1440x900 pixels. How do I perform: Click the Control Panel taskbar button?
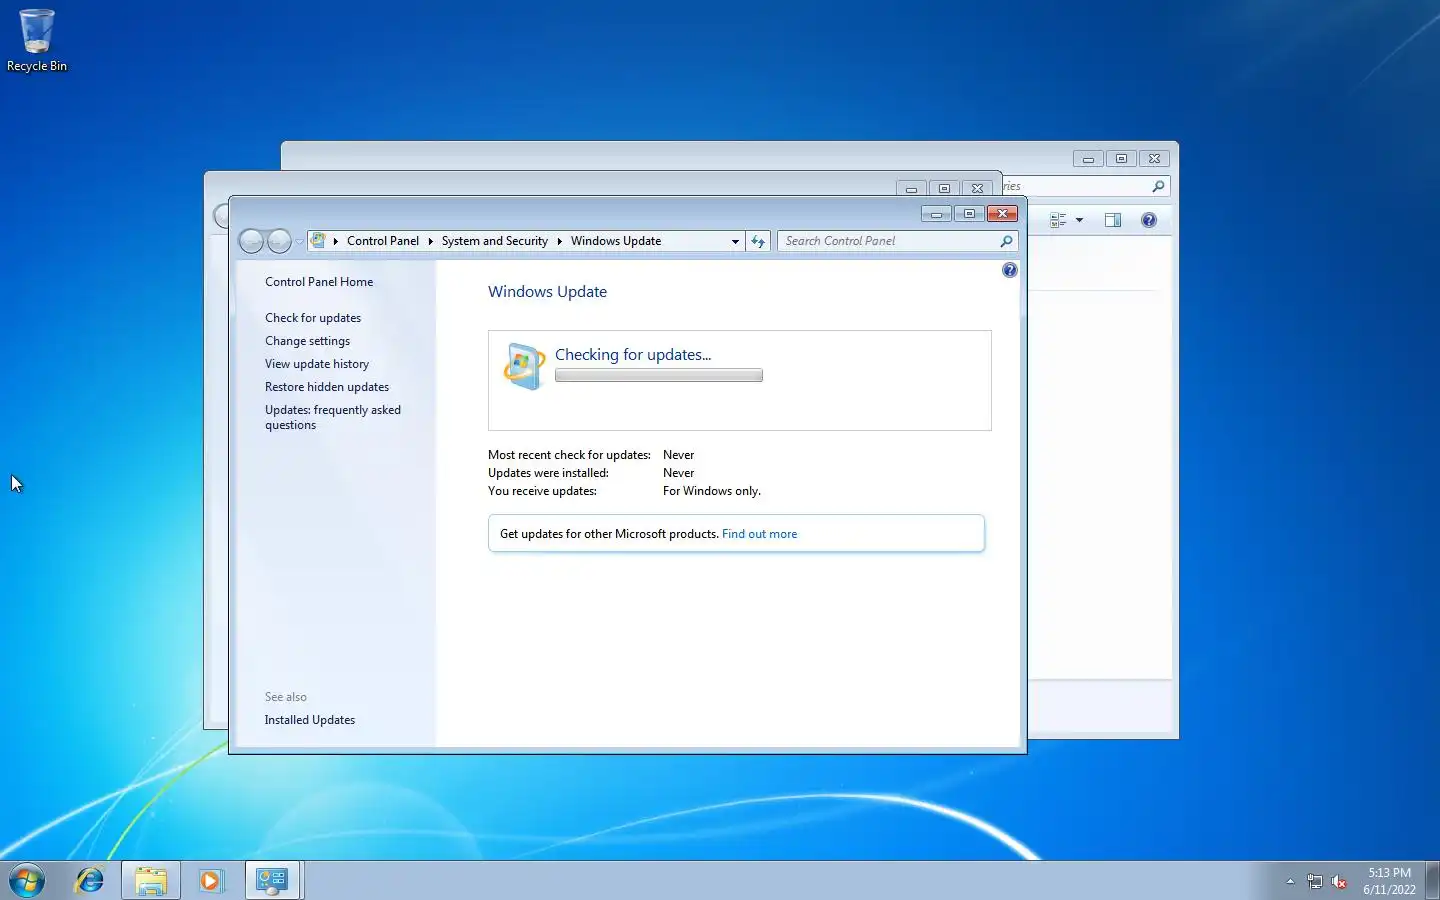(272, 880)
